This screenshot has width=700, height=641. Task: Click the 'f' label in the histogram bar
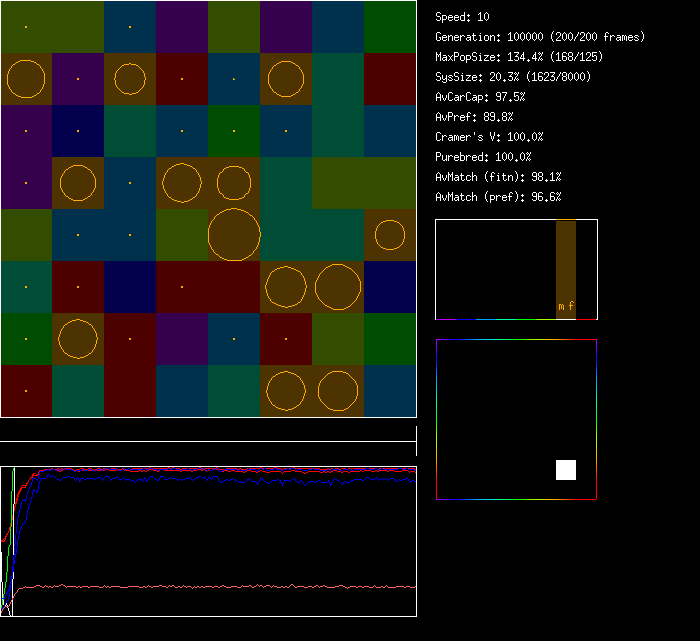pos(571,306)
